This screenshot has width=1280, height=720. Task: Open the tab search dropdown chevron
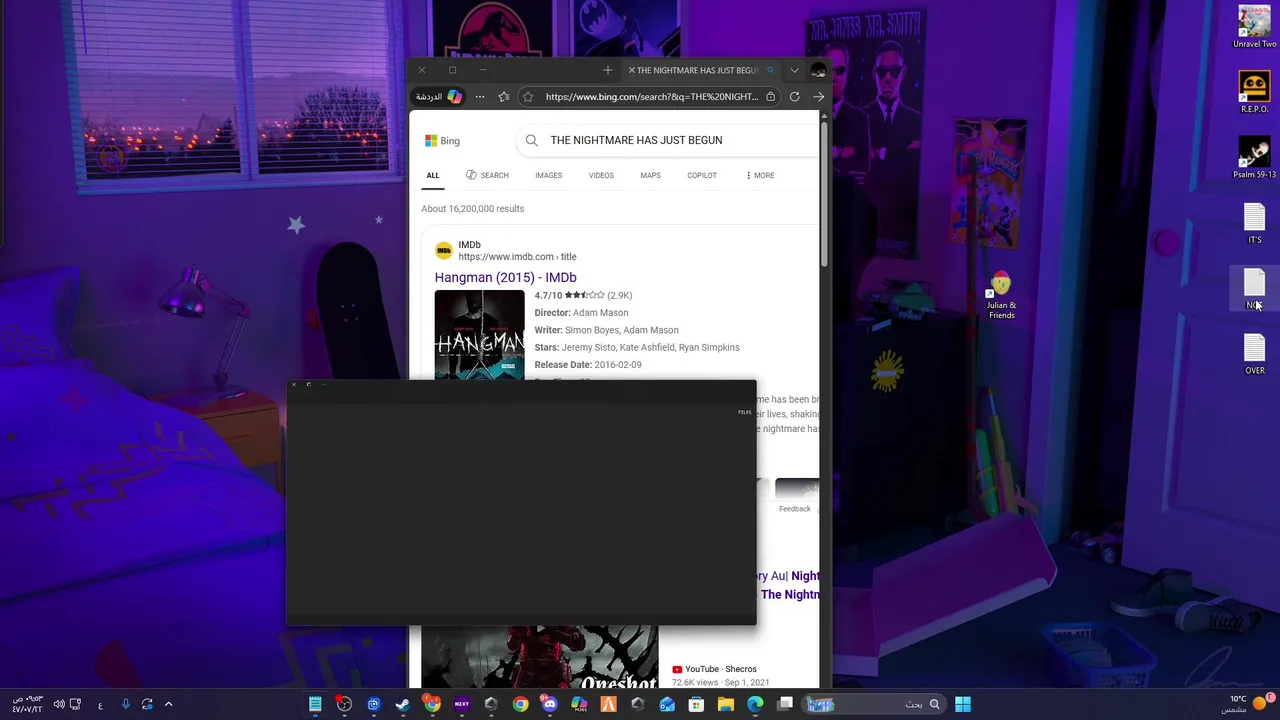(794, 70)
